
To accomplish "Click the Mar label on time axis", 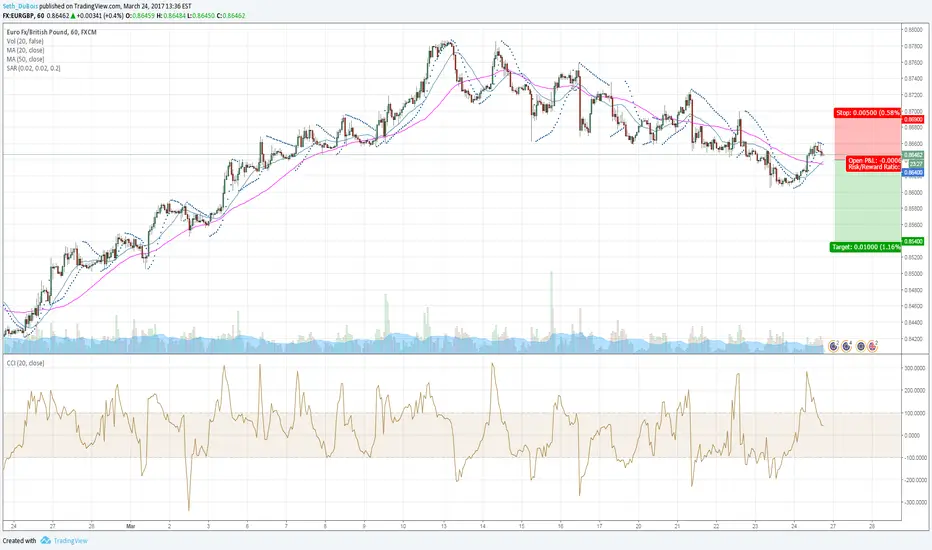I will 131,526.
